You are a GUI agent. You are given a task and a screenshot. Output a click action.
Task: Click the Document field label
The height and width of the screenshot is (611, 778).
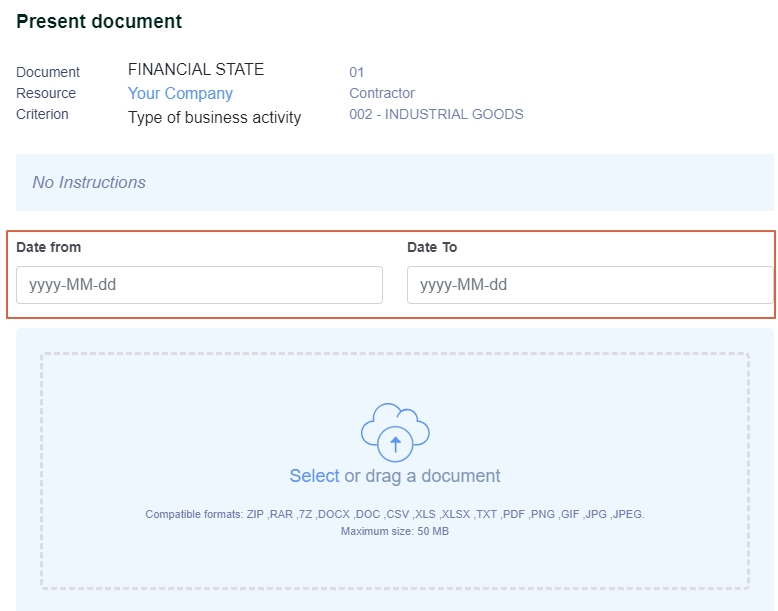[48, 72]
